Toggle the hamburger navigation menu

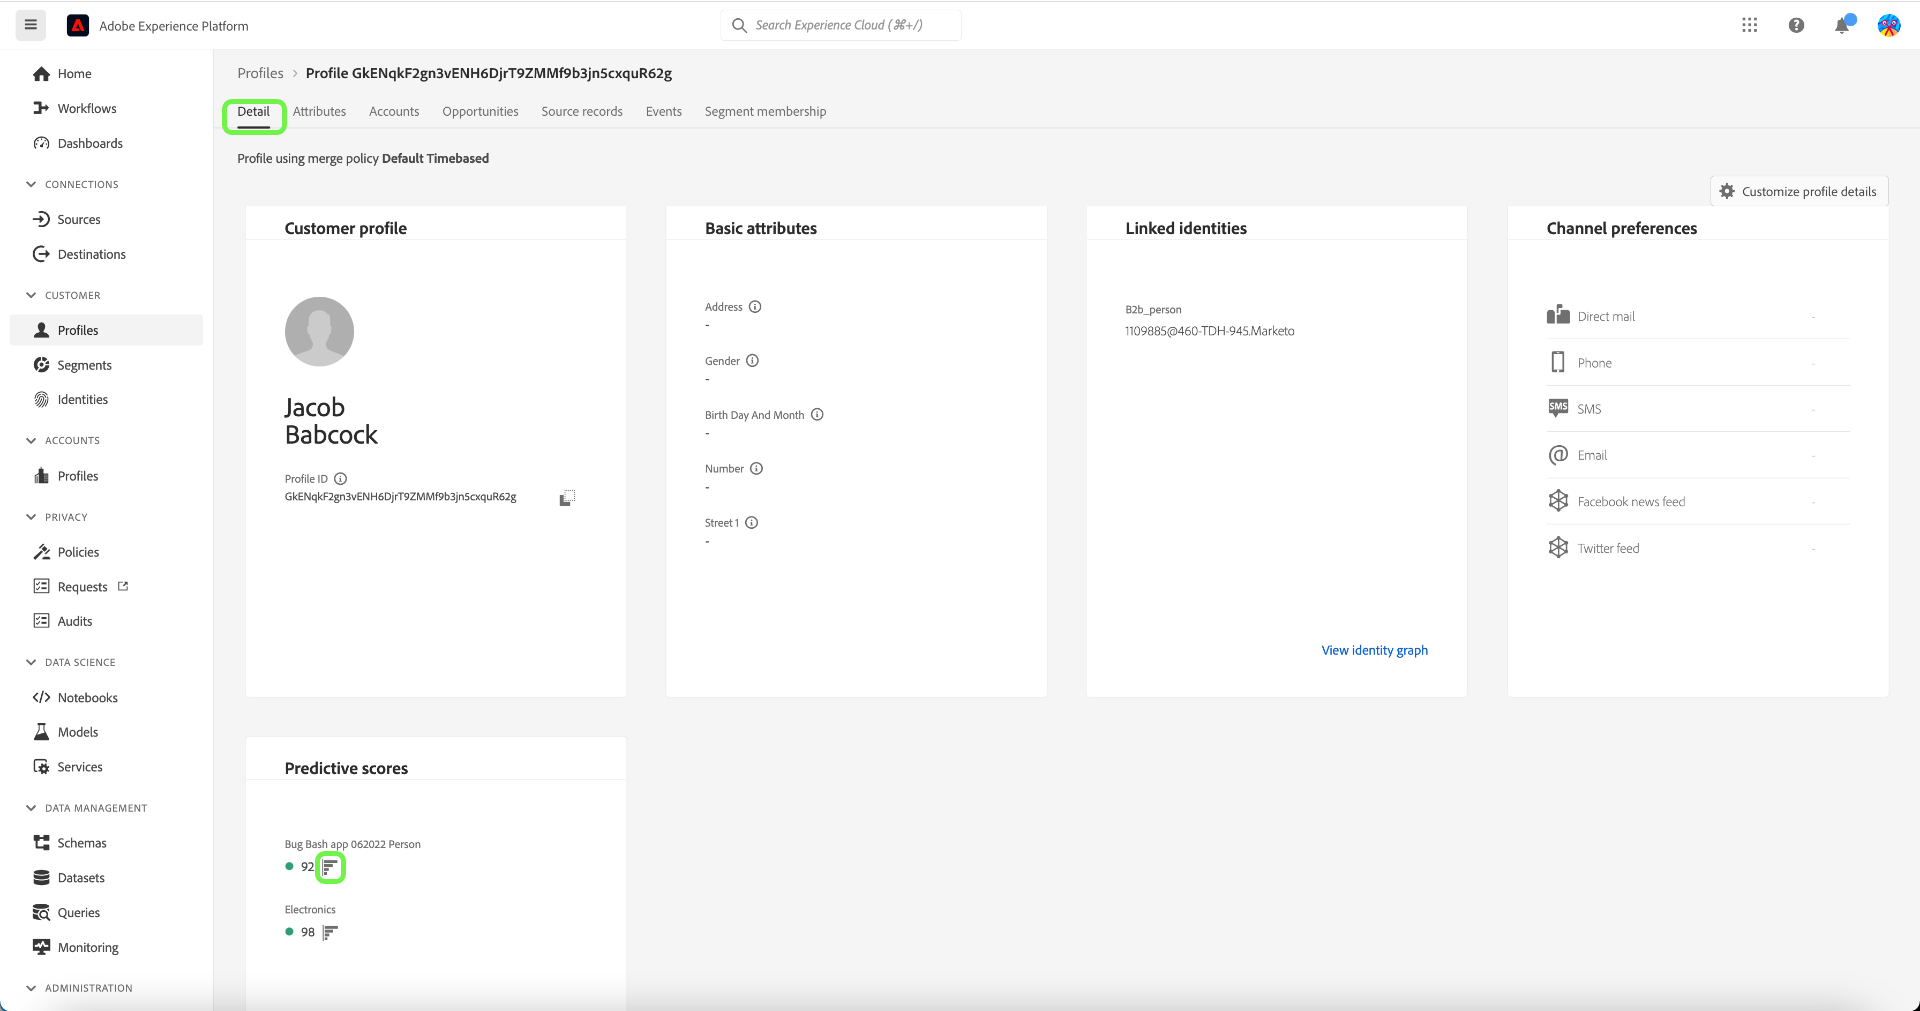31,25
